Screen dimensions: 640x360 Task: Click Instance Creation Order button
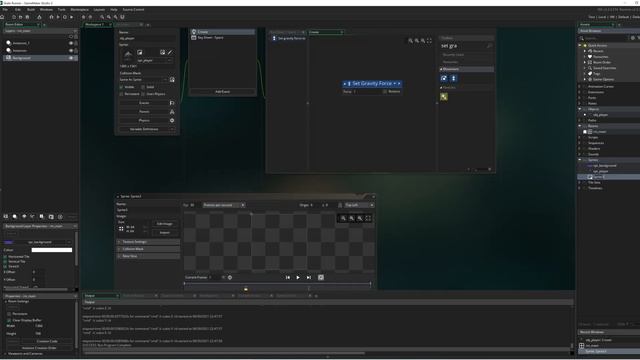(x=39, y=348)
